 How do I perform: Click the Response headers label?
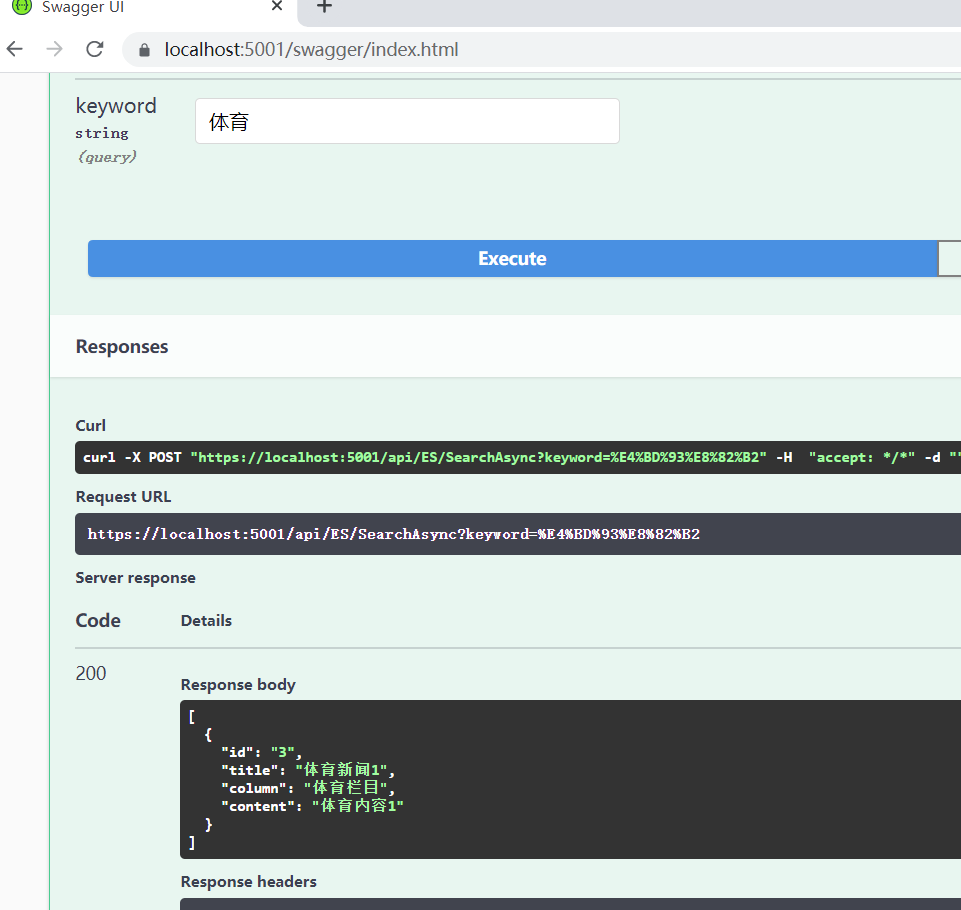point(248,881)
